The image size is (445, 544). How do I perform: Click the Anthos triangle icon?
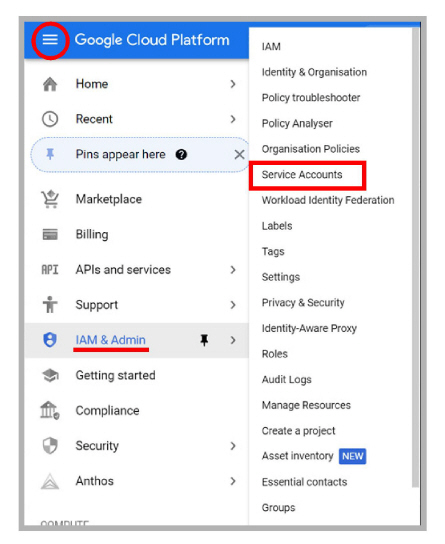pyautogui.click(x=50, y=481)
